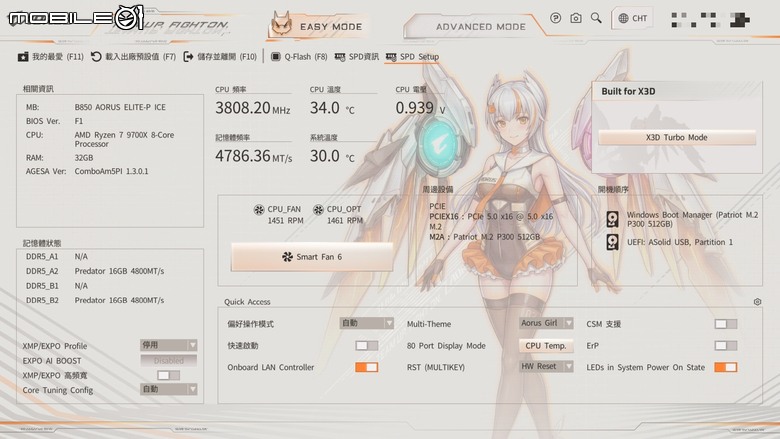This screenshot has height=439, width=780.
Task: Click the save and exit arrow icon
Action: coord(188,57)
